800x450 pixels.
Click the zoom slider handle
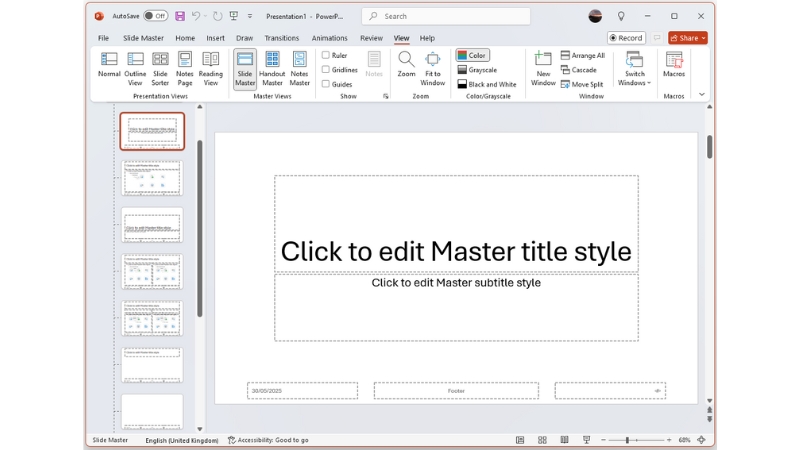coord(627,440)
